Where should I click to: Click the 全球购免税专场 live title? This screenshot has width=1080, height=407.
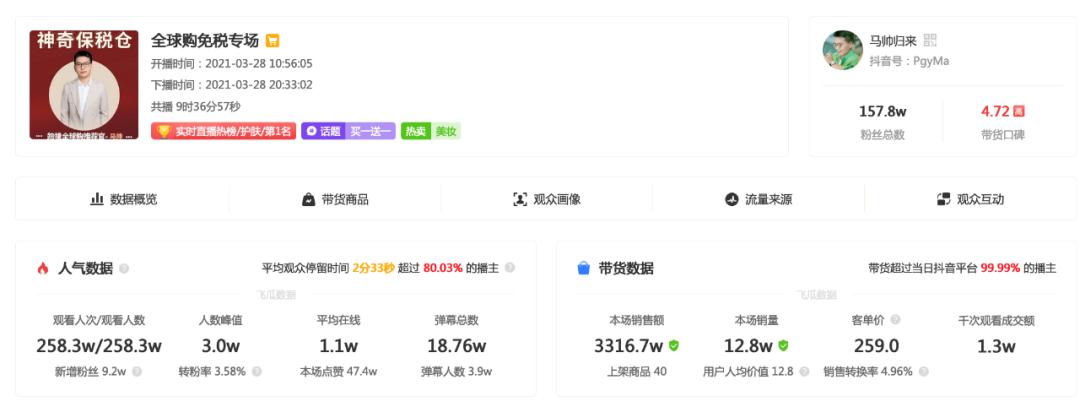(205, 41)
